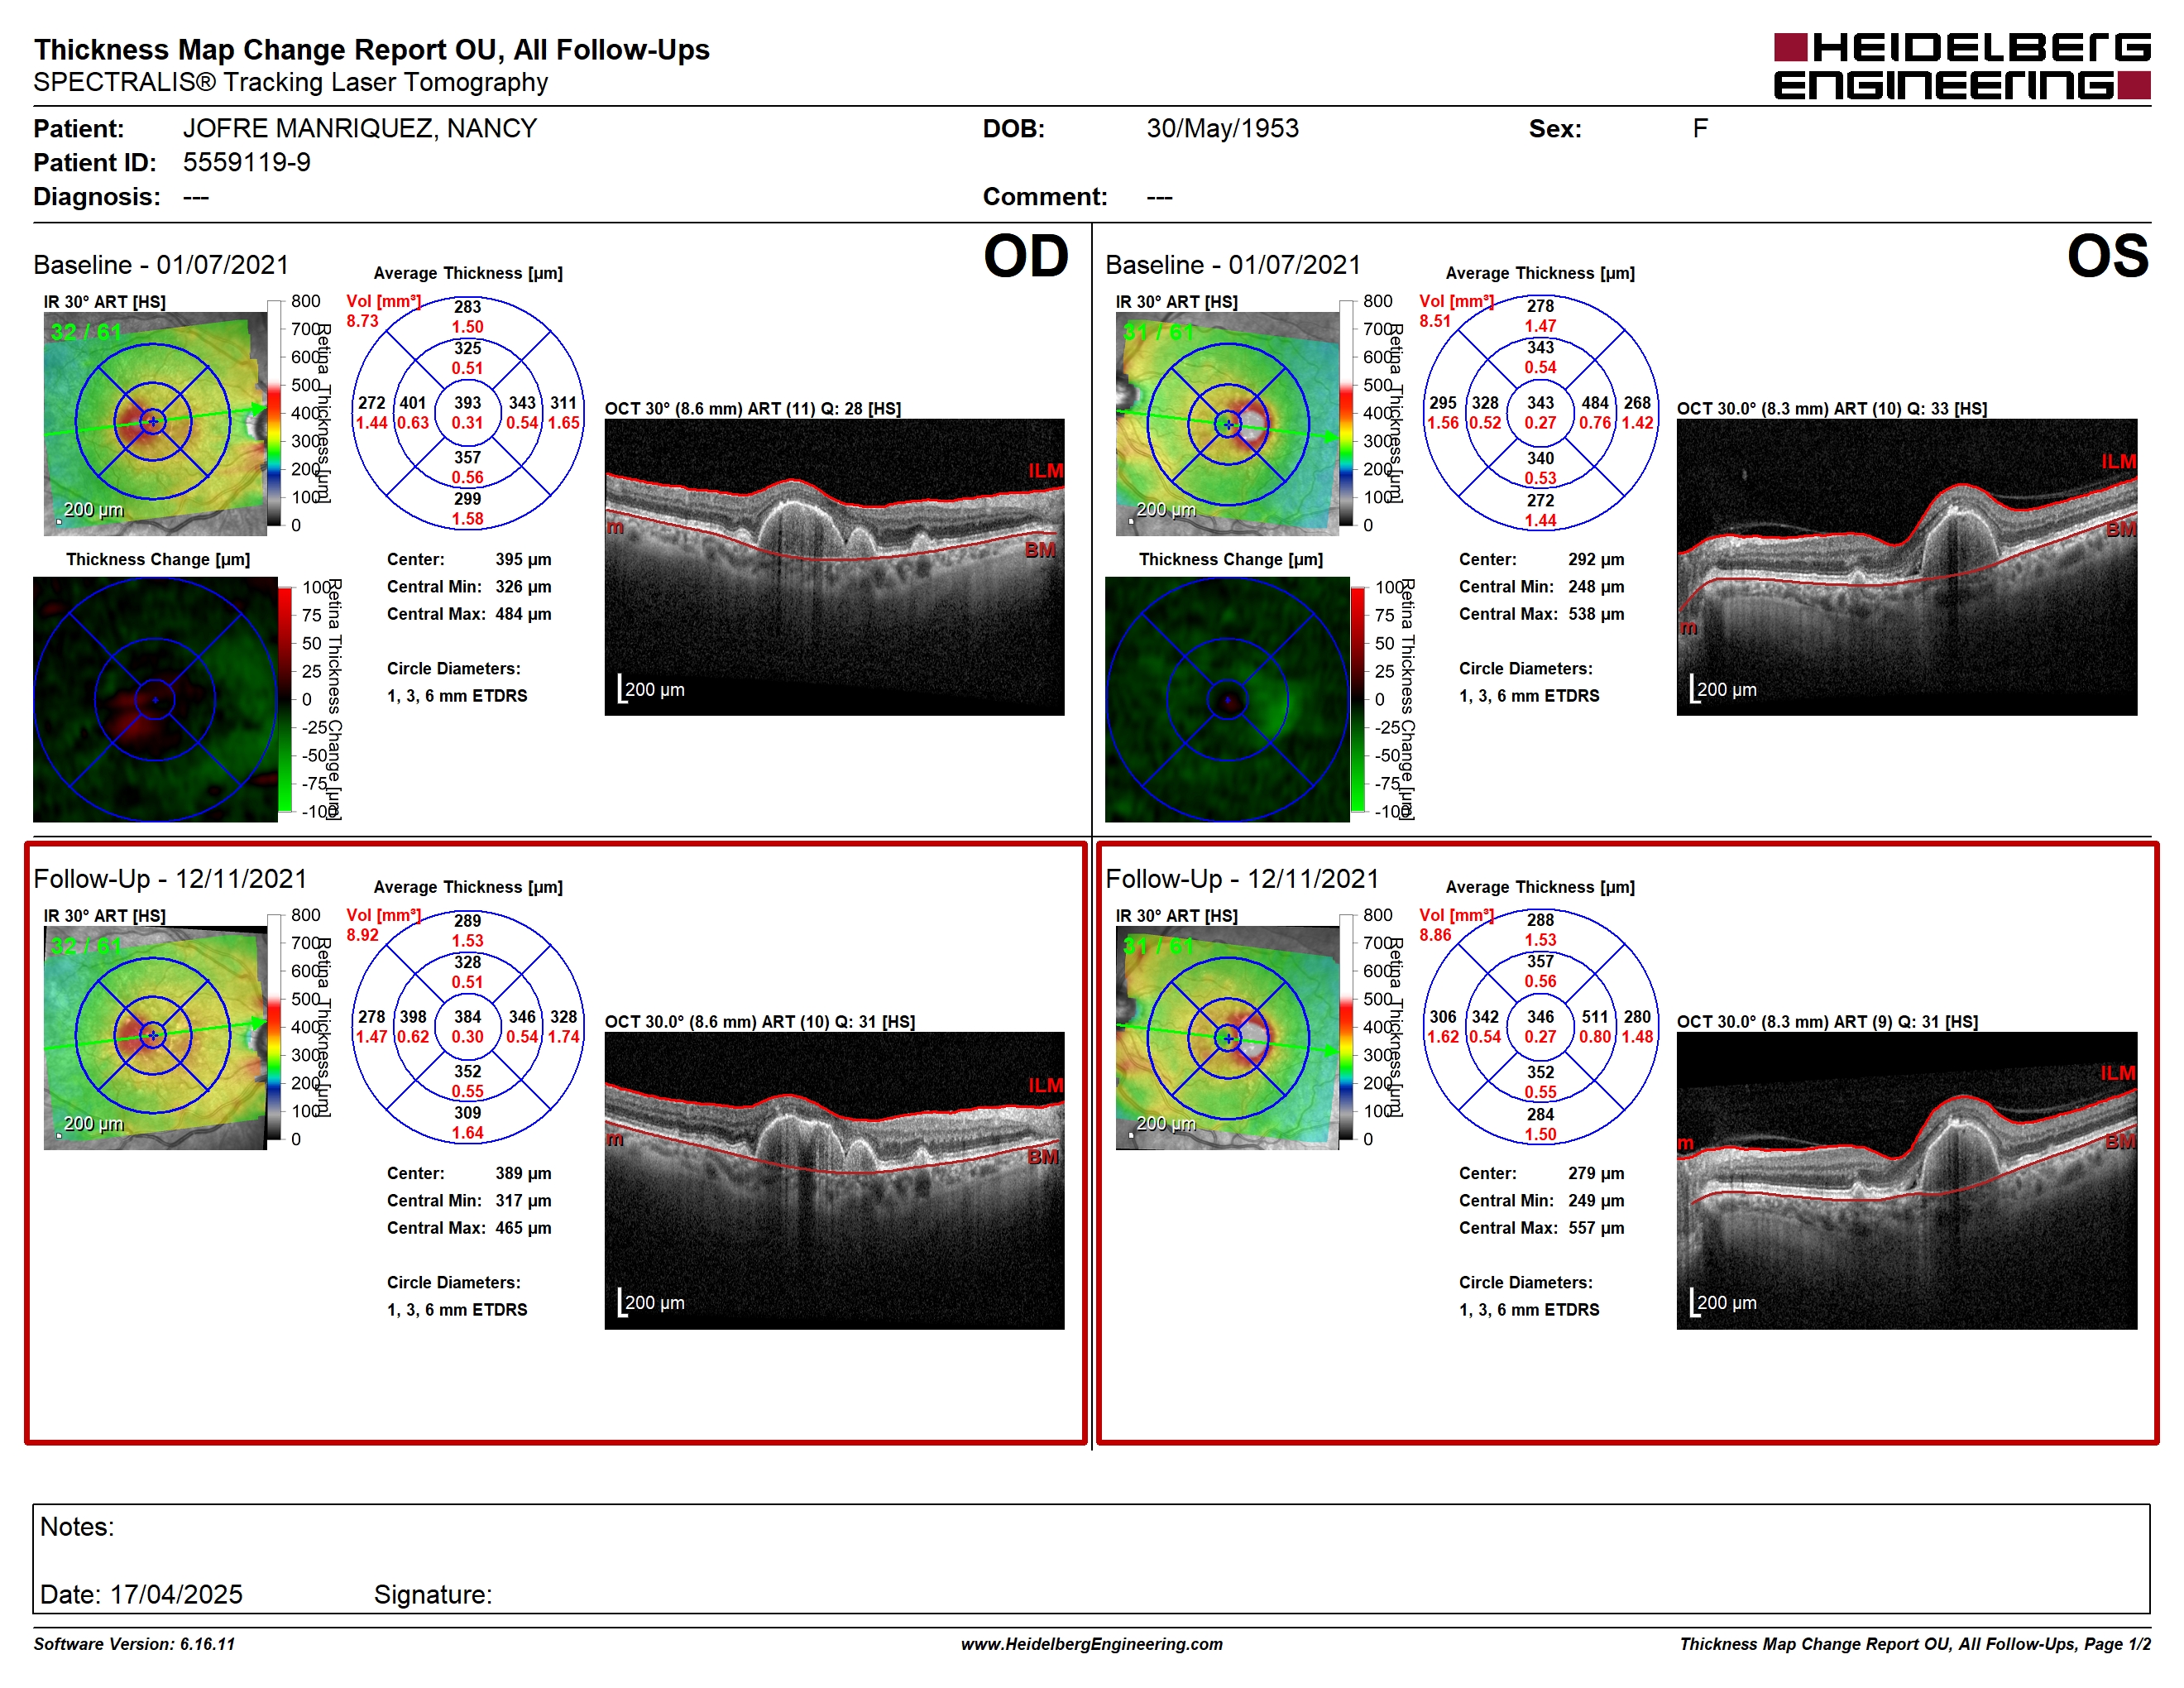Image resolution: width=2184 pixels, height=1688 pixels.
Task: Click the OD baseline retina thickness color scale
Action: pyautogui.click(x=275, y=413)
